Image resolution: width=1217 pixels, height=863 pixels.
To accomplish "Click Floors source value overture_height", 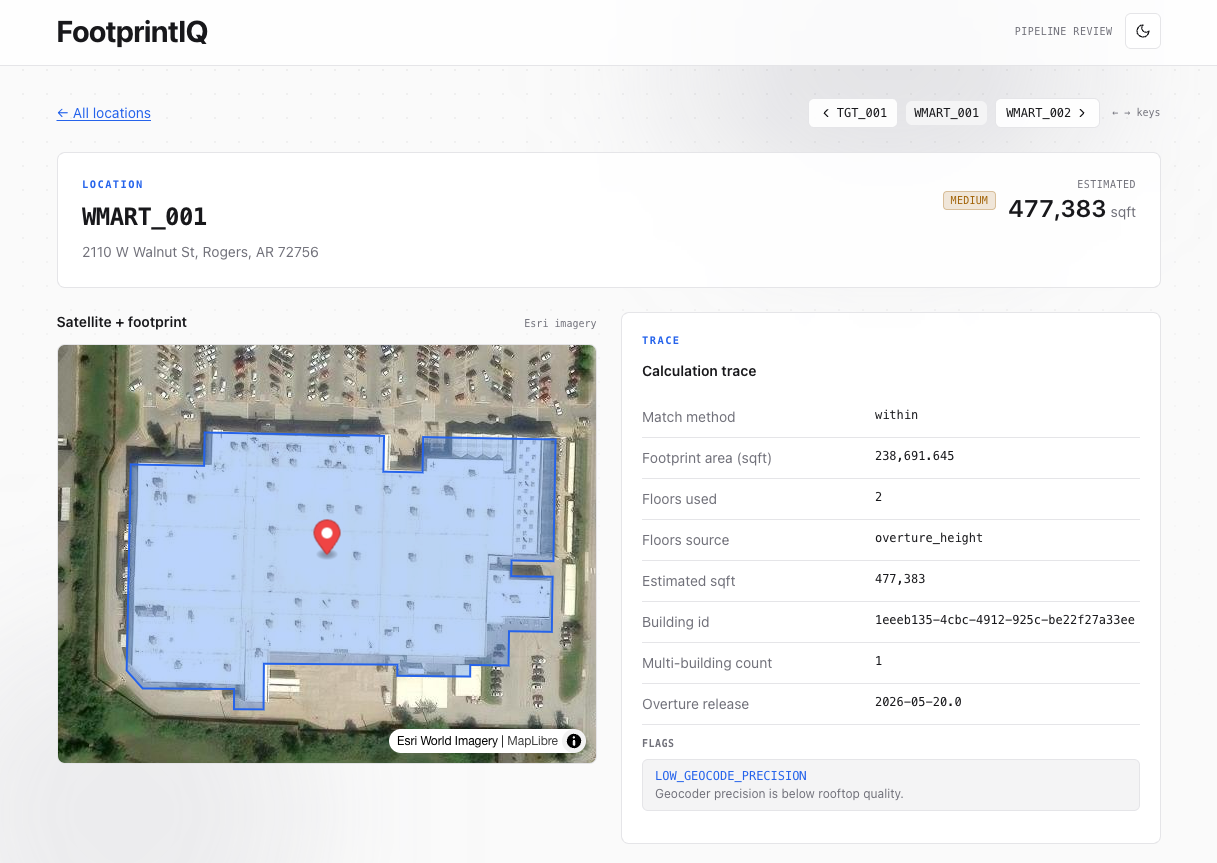I will click(929, 538).
